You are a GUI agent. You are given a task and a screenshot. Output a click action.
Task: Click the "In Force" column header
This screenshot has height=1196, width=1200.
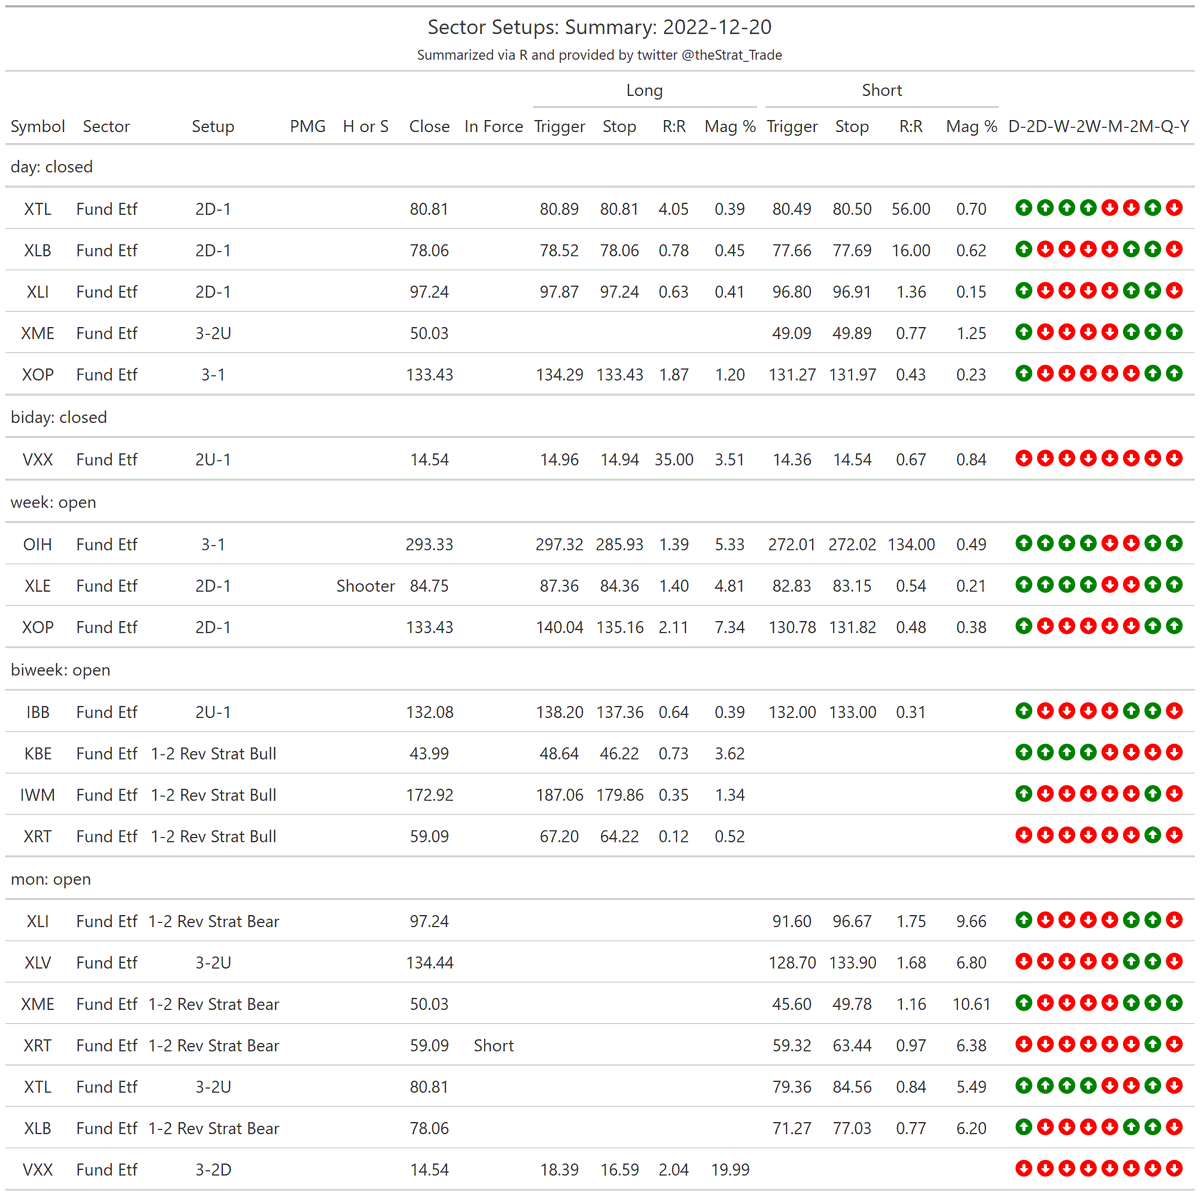pos(494,126)
